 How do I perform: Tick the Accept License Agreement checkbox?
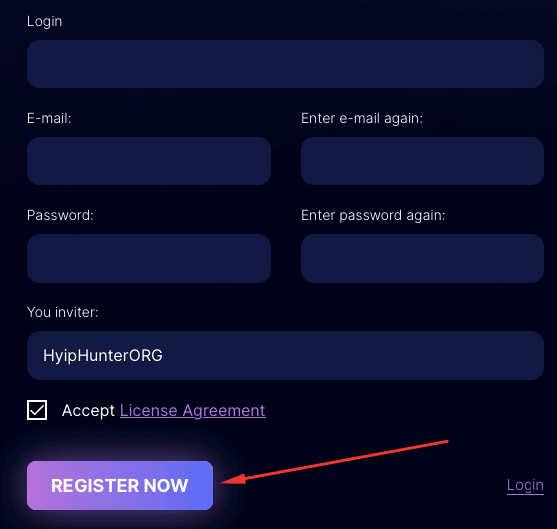[37, 410]
